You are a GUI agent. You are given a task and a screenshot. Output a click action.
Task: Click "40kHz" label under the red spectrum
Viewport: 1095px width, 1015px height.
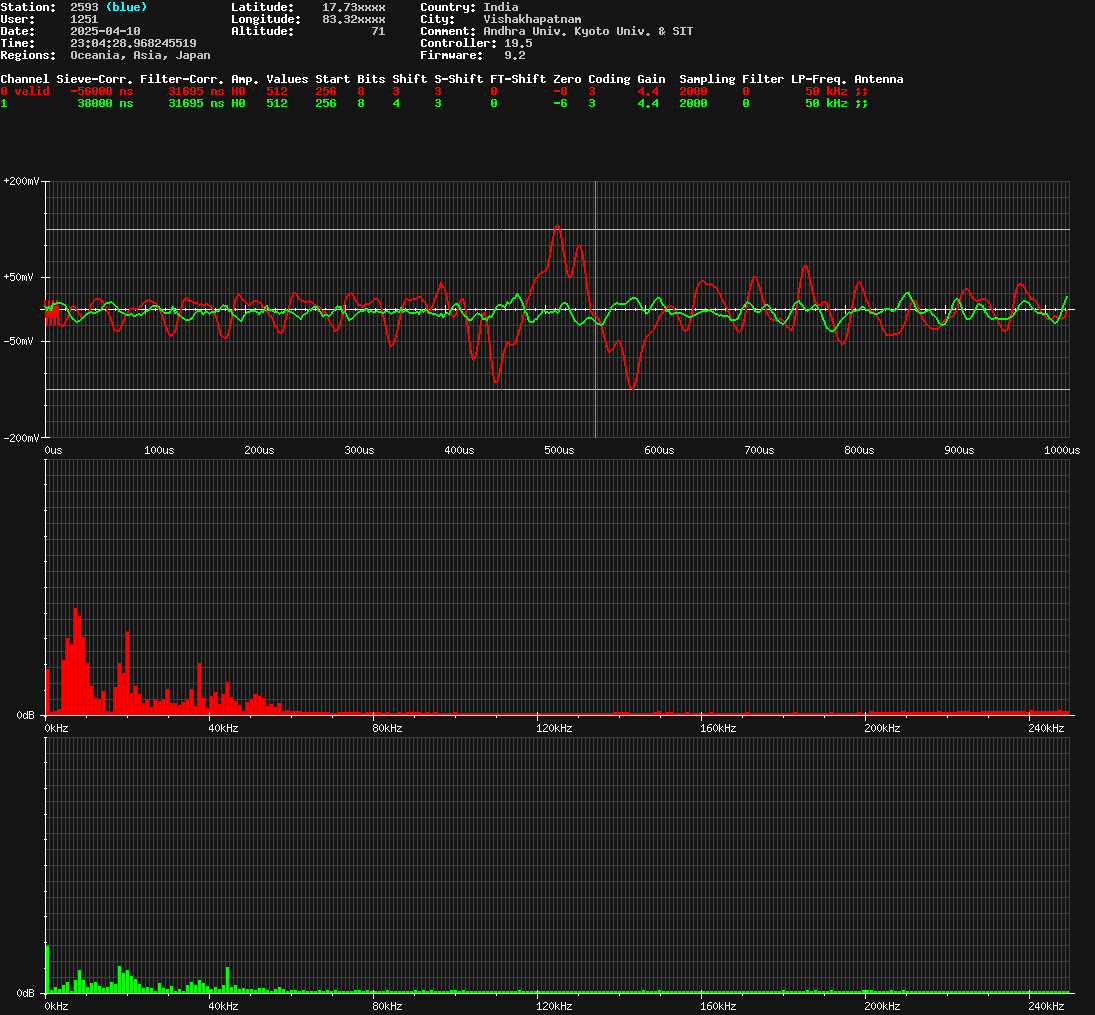(223, 728)
